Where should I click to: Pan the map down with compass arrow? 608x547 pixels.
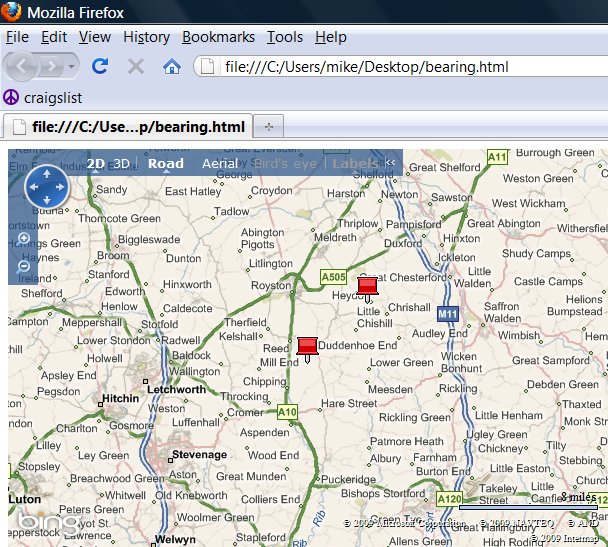click(47, 200)
